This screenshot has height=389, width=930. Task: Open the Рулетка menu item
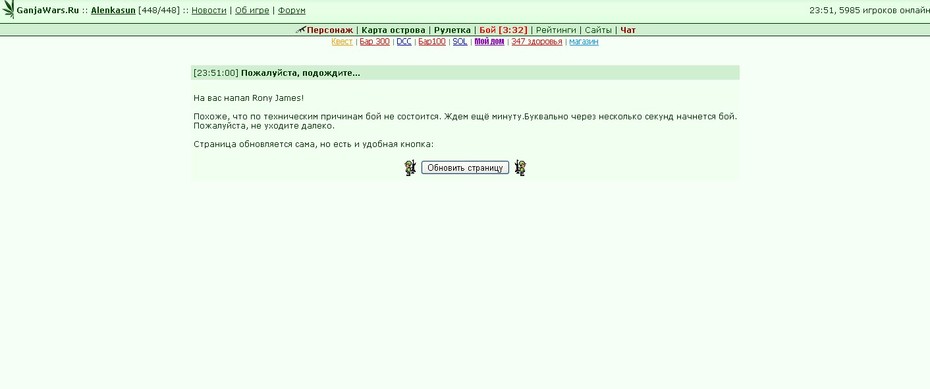(453, 30)
